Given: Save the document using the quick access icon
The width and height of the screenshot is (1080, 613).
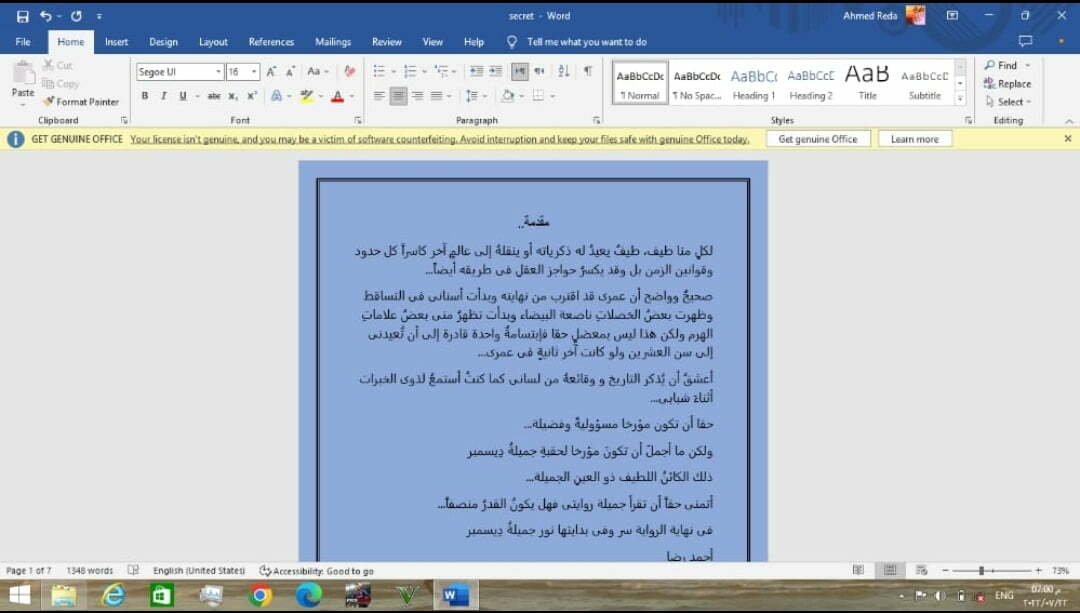Looking at the screenshot, I should (22, 16).
